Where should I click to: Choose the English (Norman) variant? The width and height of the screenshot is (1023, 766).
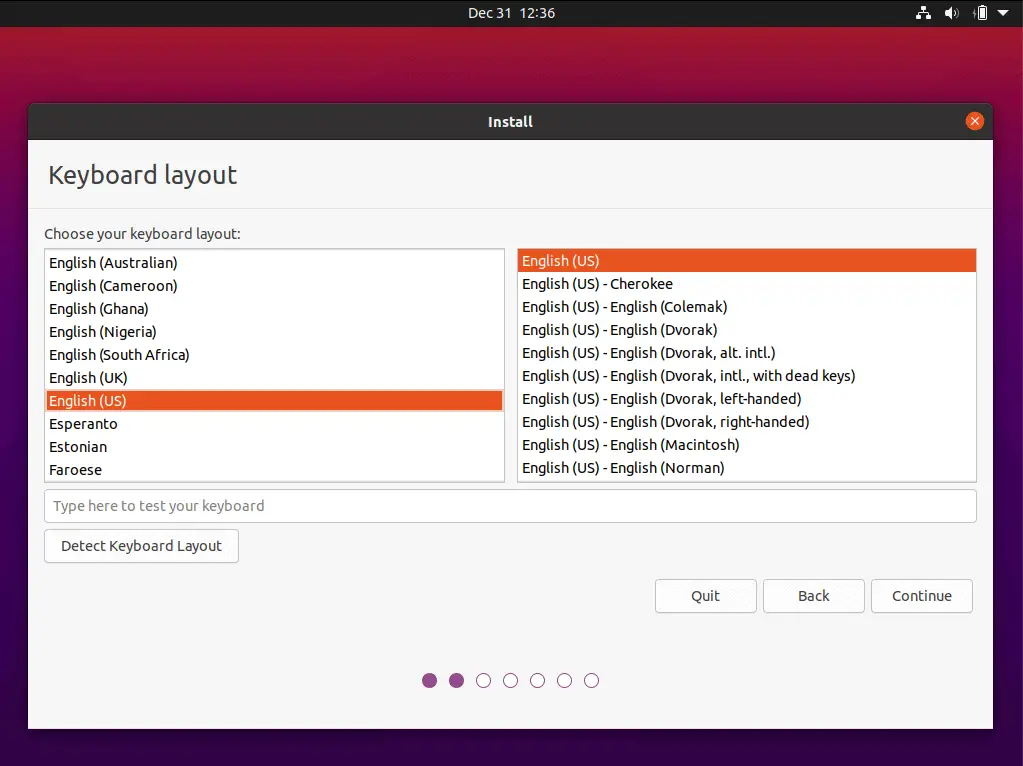(747, 468)
